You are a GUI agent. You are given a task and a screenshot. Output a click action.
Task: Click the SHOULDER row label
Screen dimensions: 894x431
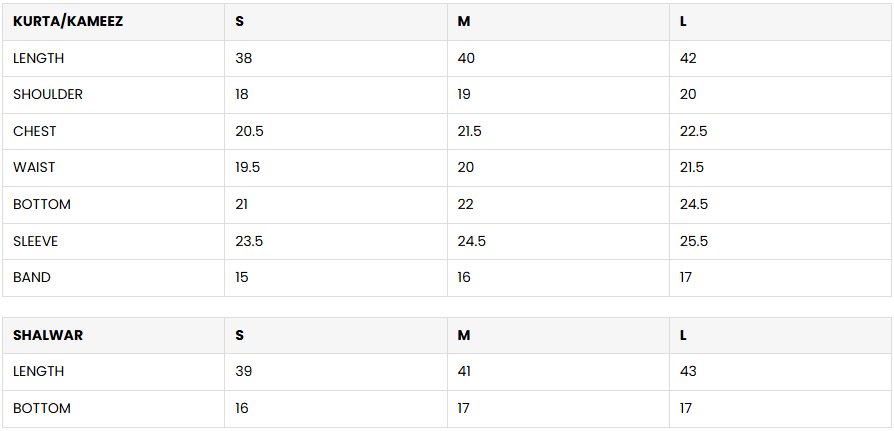(48, 94)
